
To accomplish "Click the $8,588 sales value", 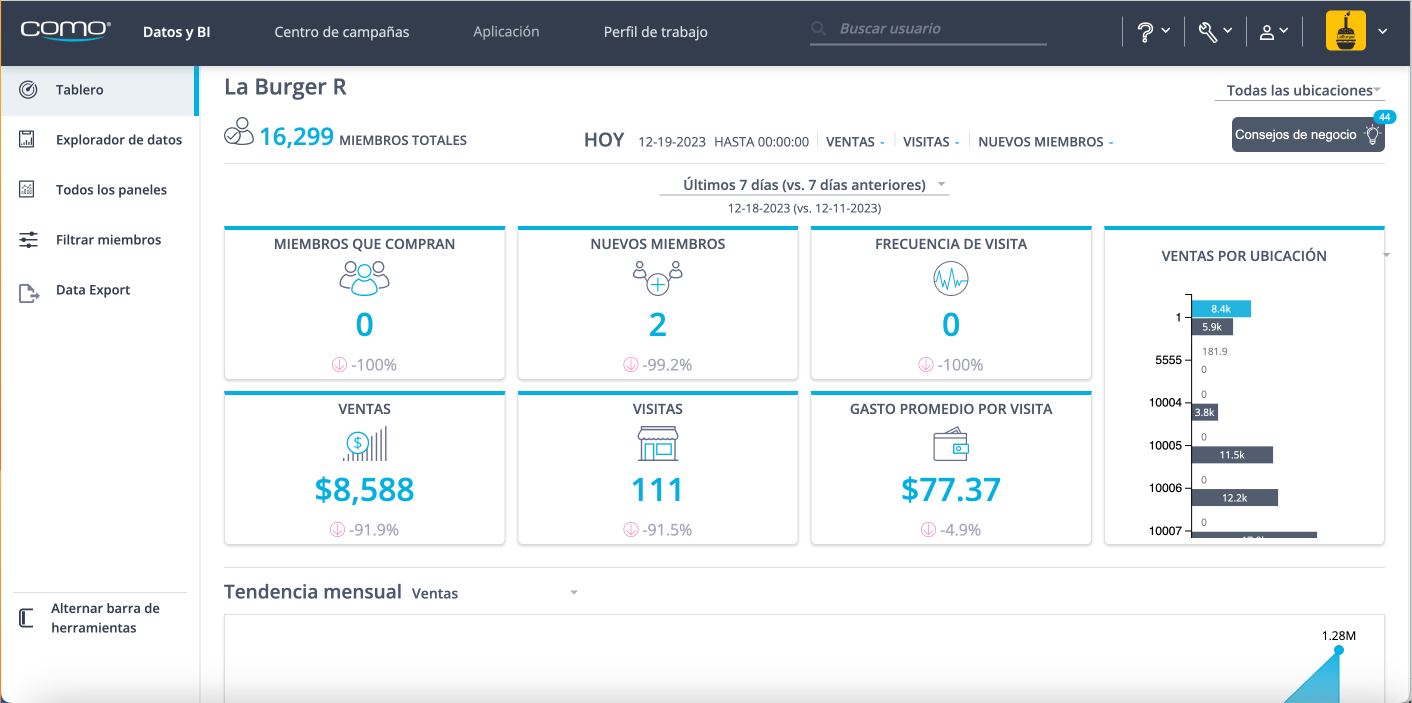I will click(364, 490).
